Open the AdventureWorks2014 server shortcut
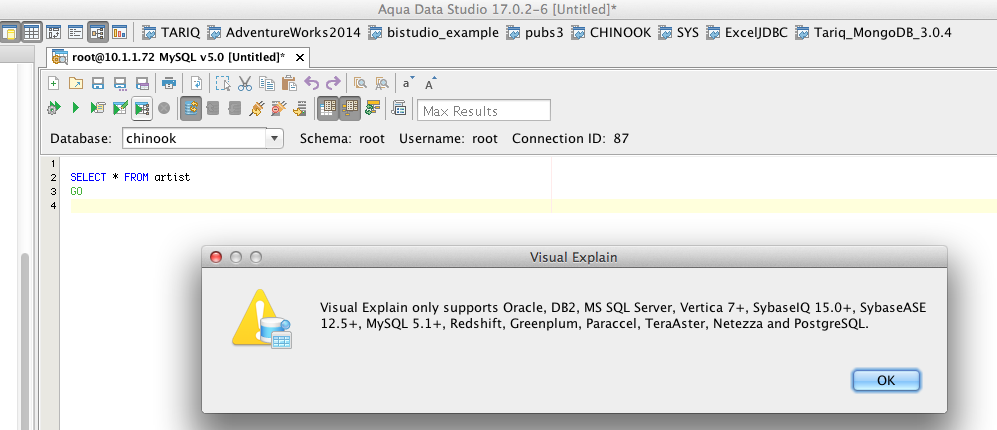This screenshot has width=997, height=430. (284, 32)
